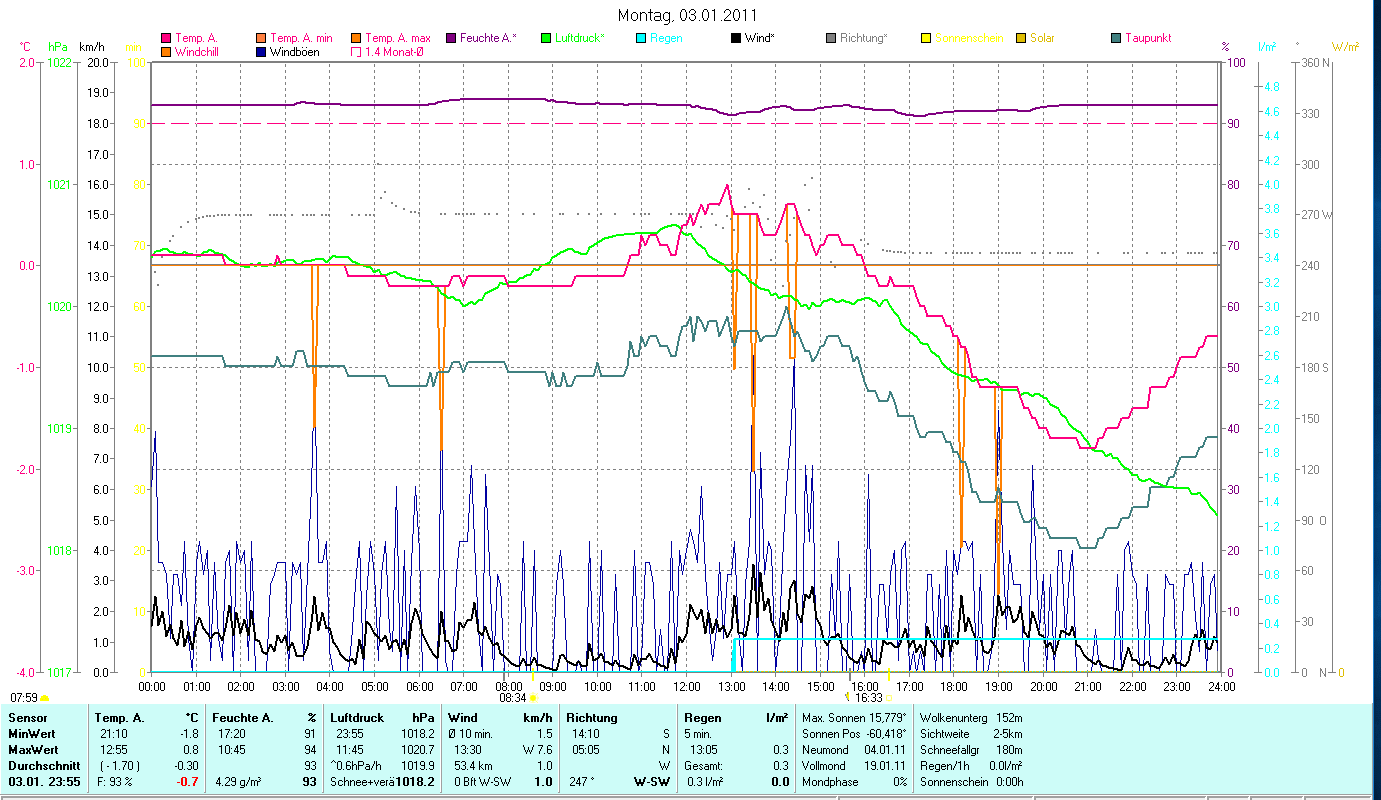Click the 08:34 sunrise time marker
Screen dimensions: 1381x800
click(512, 698)
